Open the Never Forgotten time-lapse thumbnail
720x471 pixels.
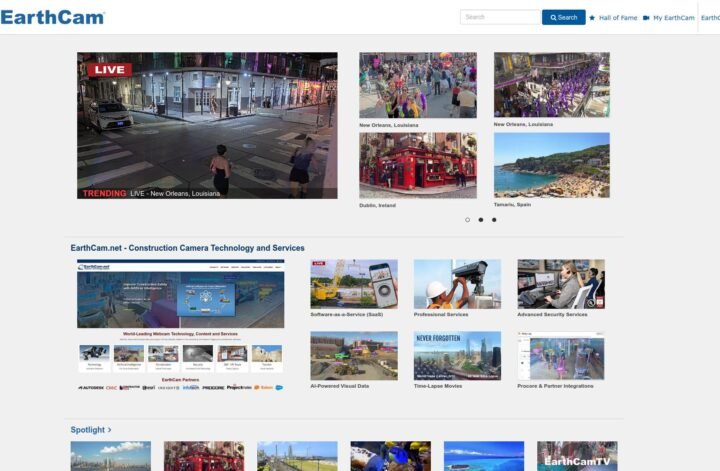tap(457, 356)
